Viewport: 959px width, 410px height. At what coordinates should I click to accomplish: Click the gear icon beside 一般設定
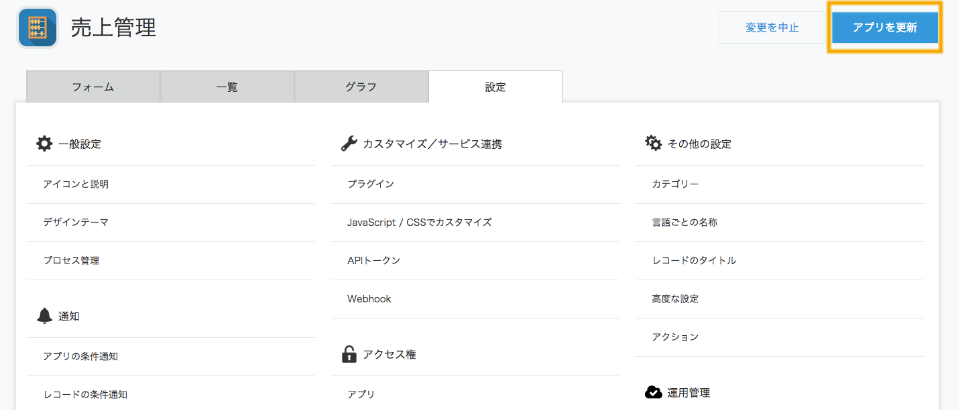coord(44,144)
